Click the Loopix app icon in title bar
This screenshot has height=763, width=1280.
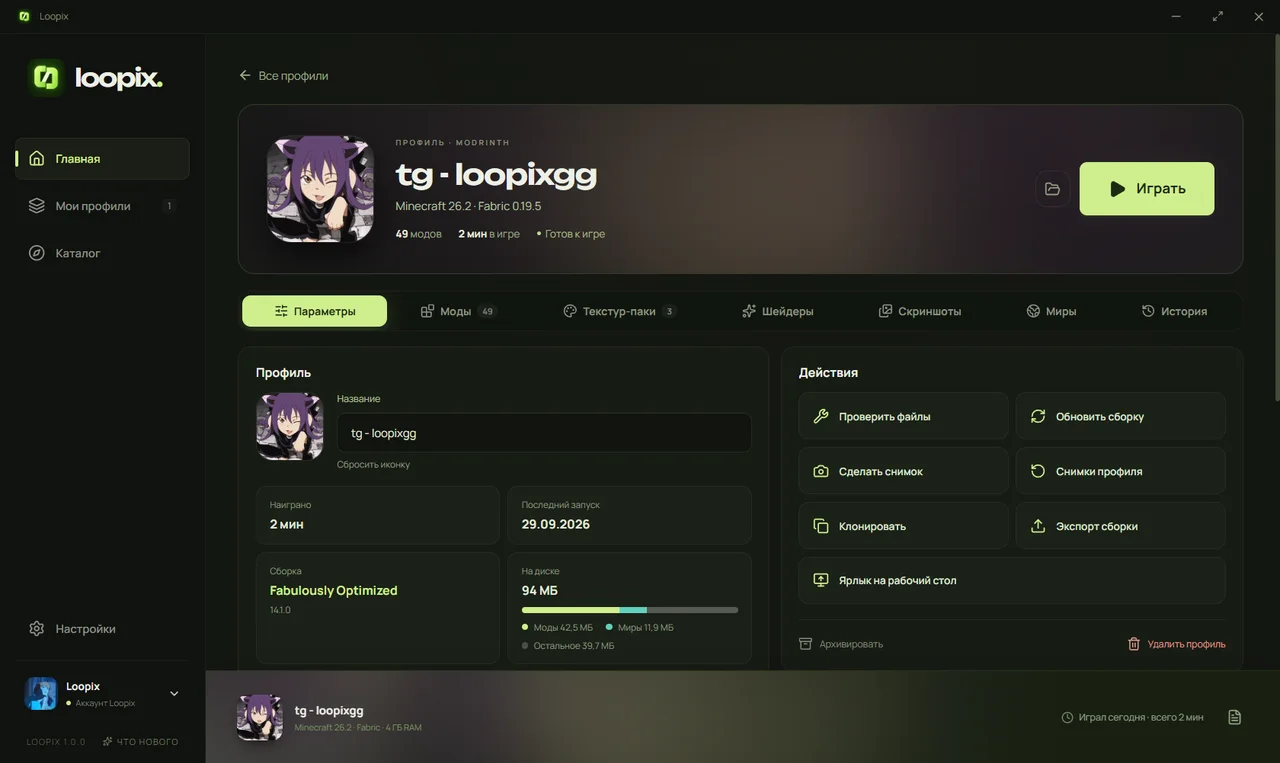24,16
